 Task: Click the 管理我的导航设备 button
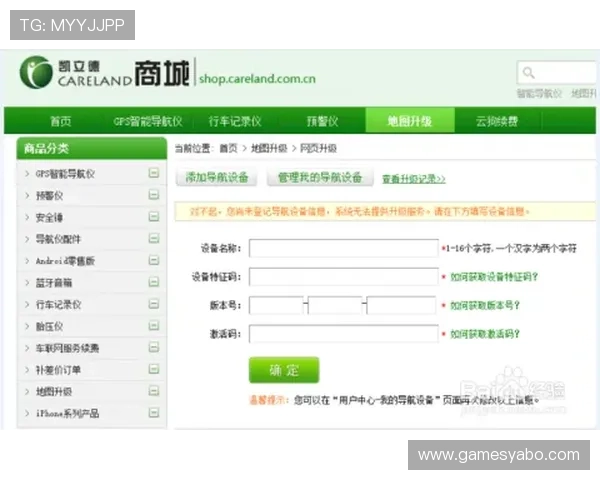(320, 177)
